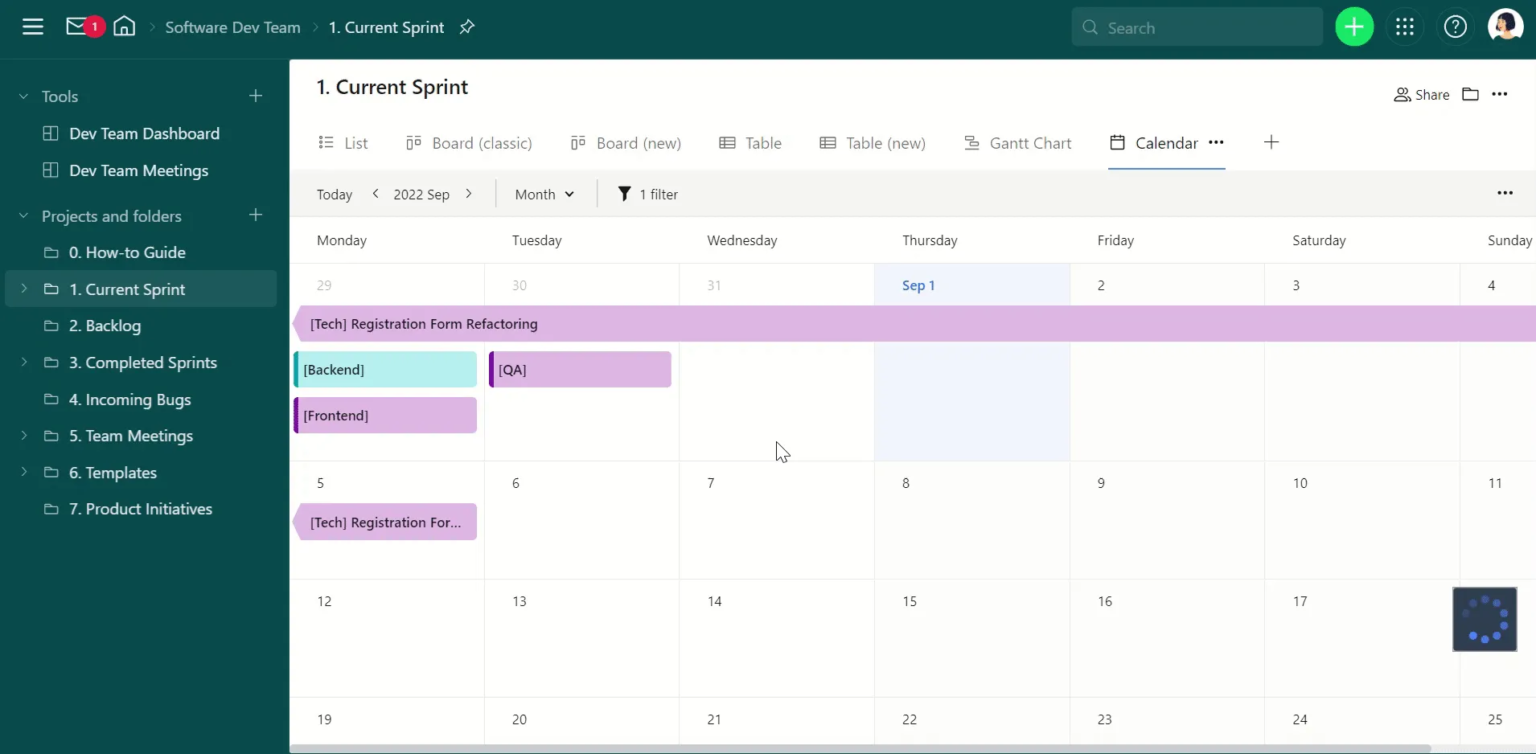The height and width of the screenshot is (754, 1536).
Task: Open the [Backend] task on calendar
Action: [x=385, y=369]
